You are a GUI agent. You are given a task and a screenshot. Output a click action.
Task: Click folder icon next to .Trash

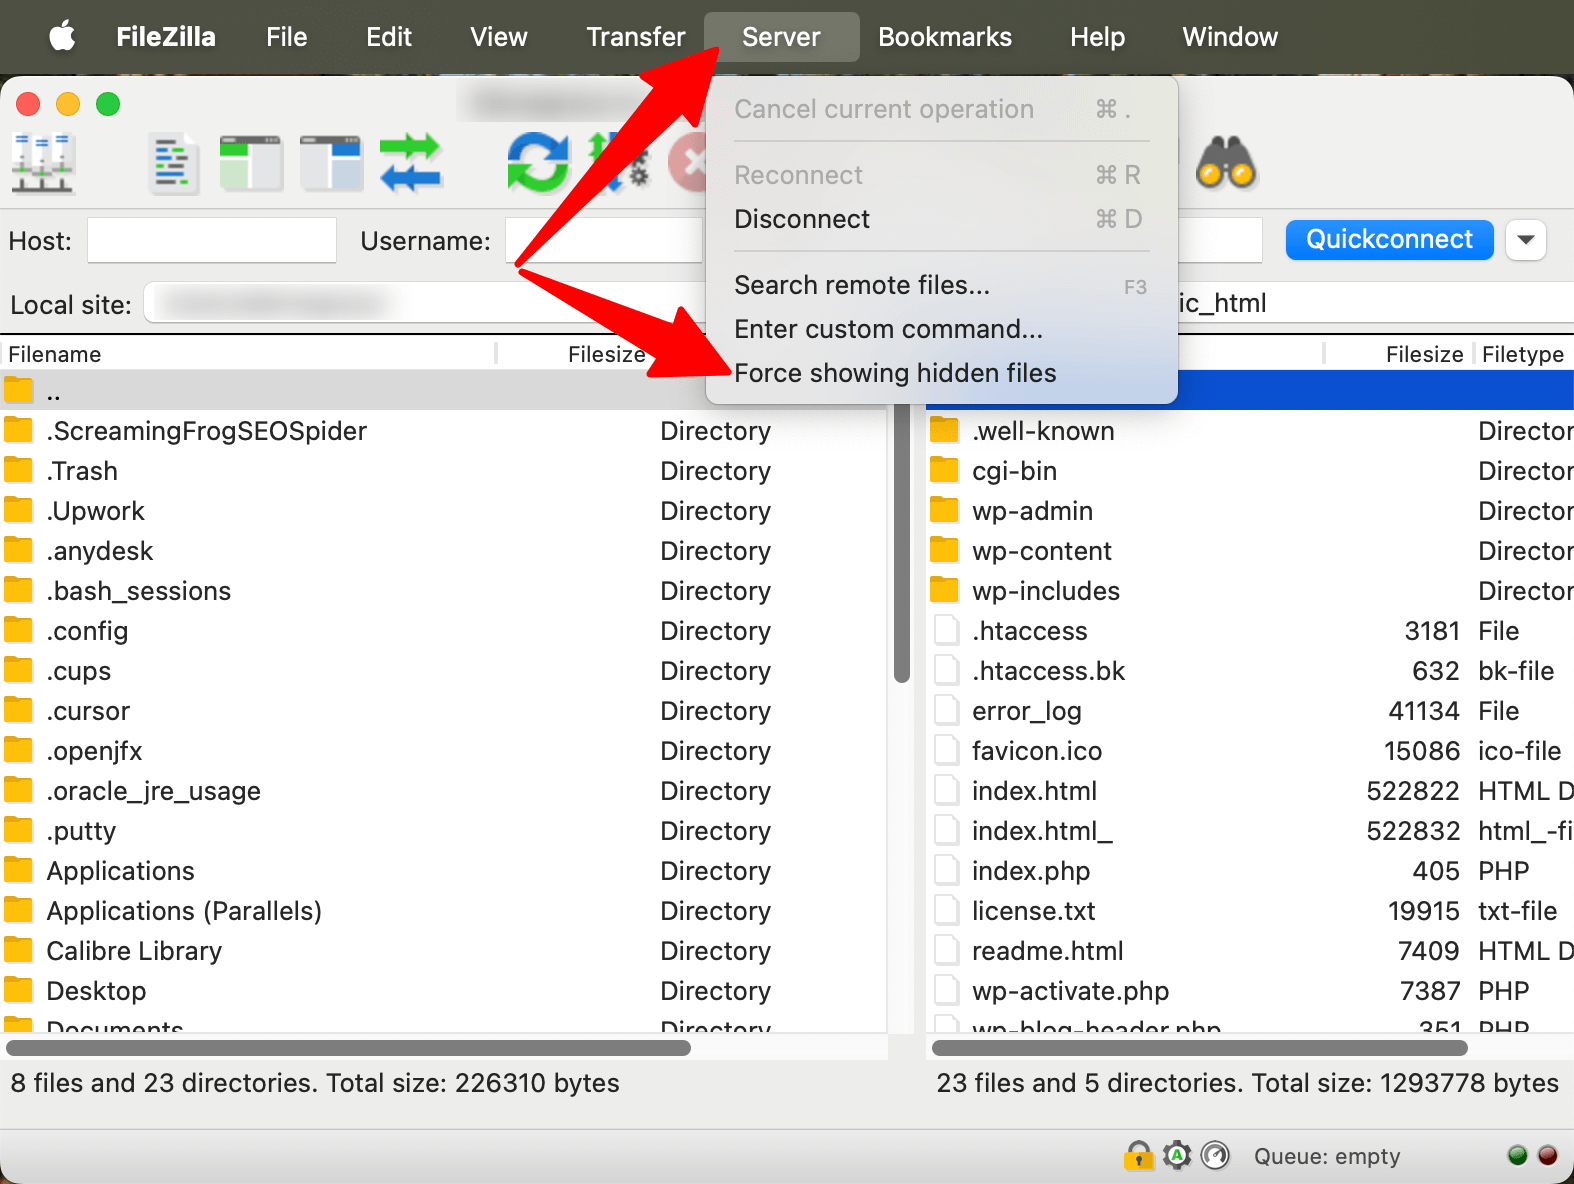click(18, 470)
